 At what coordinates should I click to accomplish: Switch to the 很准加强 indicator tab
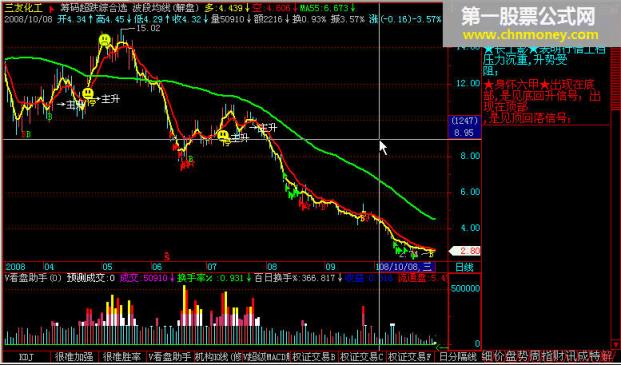pyautogui.click(x=75, y=357)
